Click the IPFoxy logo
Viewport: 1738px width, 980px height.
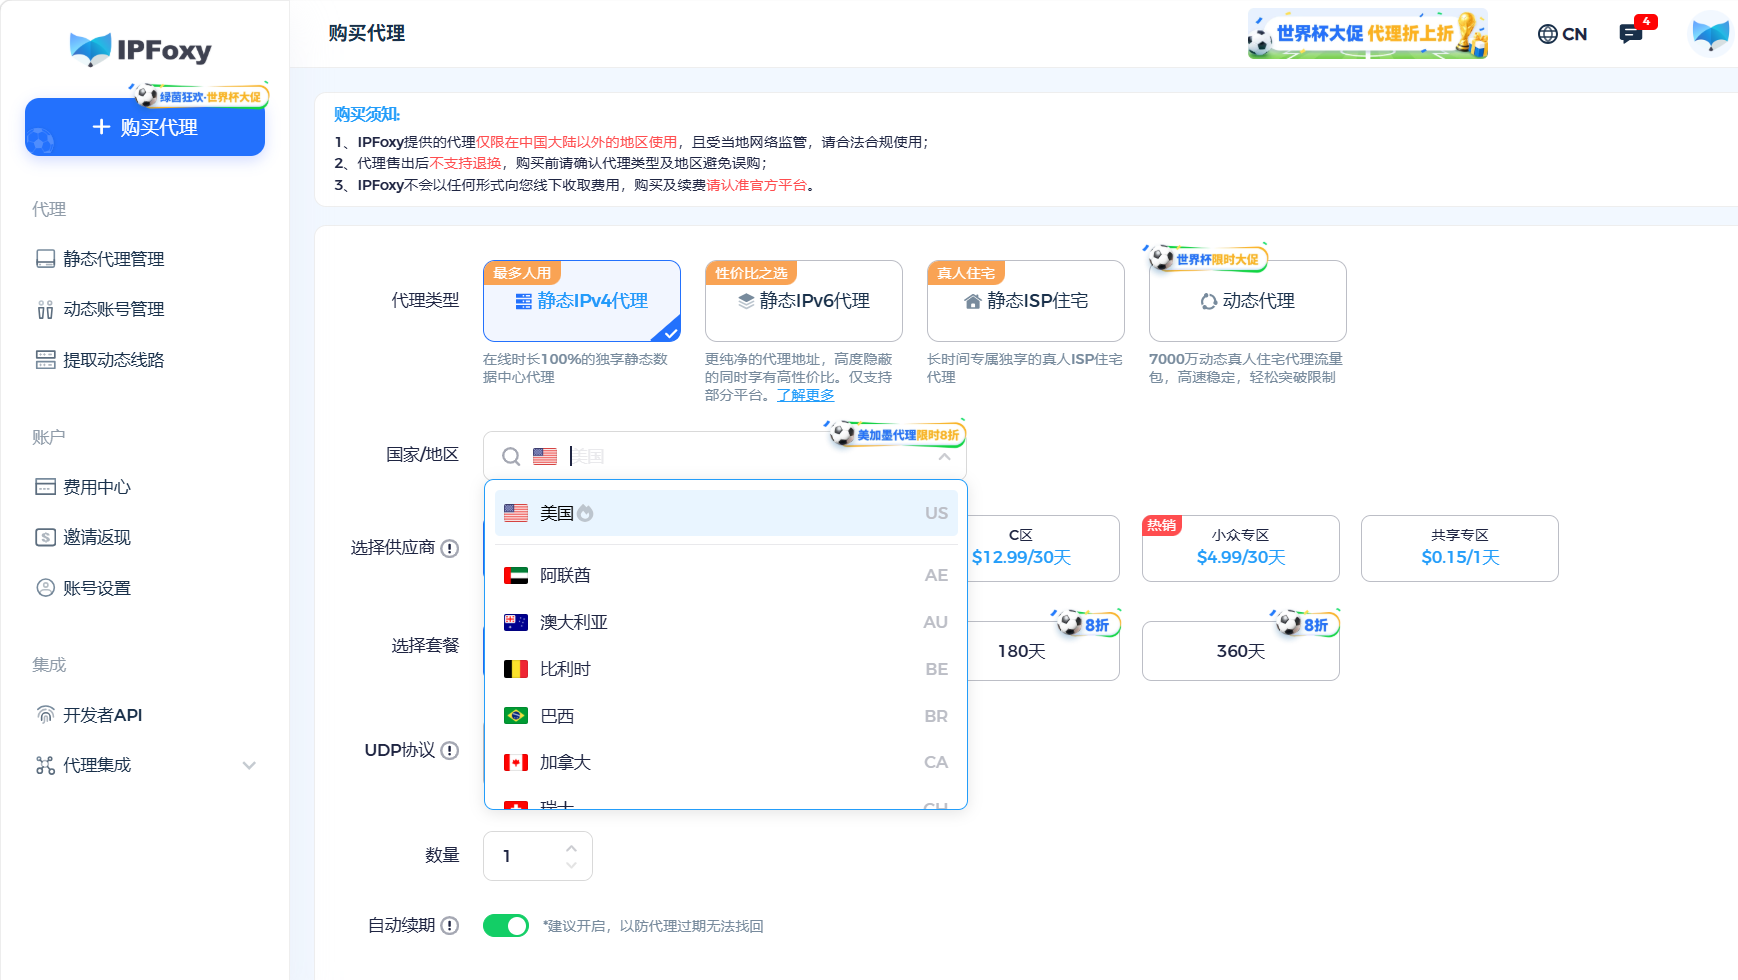(x=141, y=49)
